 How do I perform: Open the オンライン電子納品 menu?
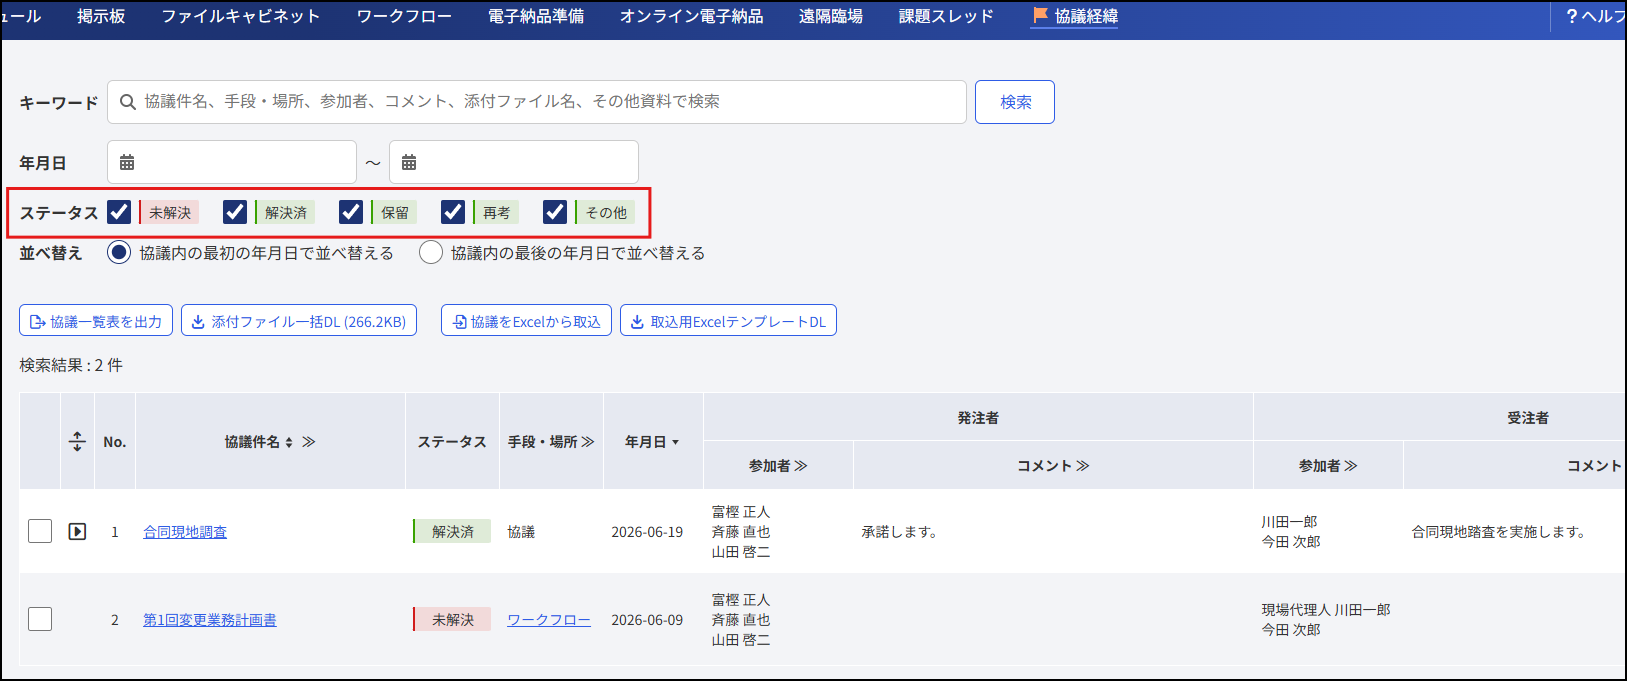pos(691,16)
